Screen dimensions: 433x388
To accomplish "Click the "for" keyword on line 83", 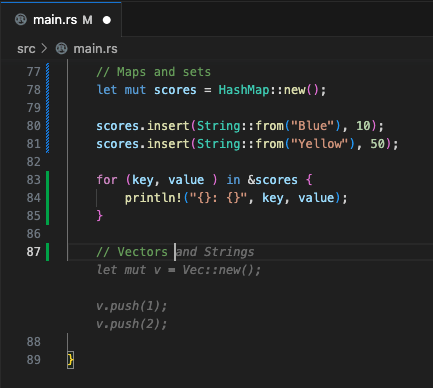I will tap(107, 180).
